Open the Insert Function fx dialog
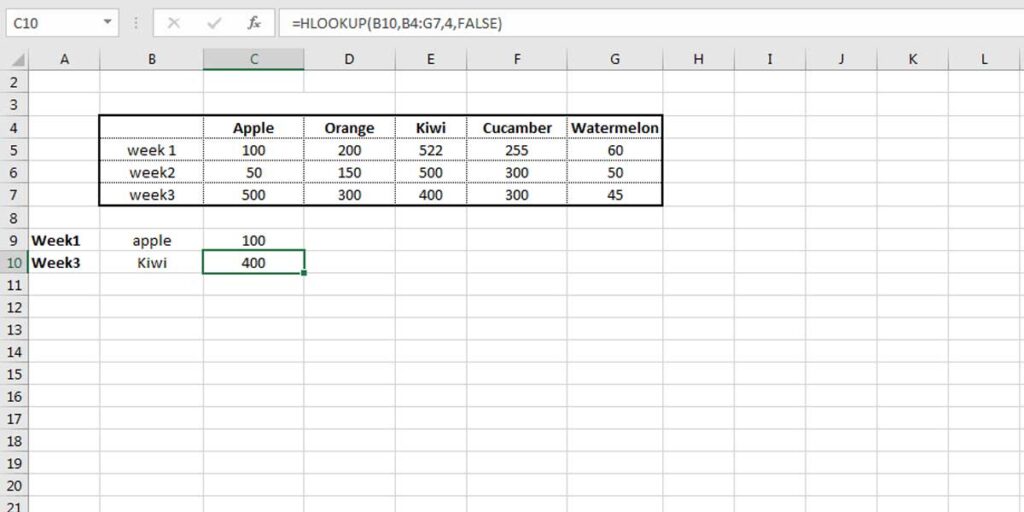Viewport: 1024px width, 512px height. coord(253,24)
